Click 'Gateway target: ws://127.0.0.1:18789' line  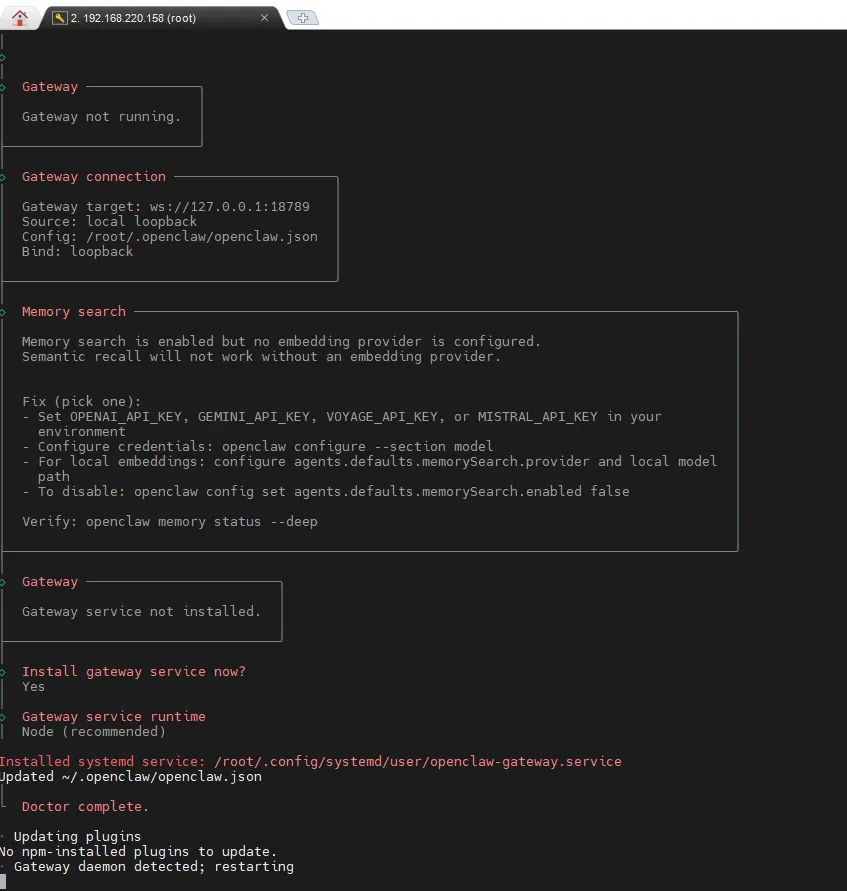point(166,206)
